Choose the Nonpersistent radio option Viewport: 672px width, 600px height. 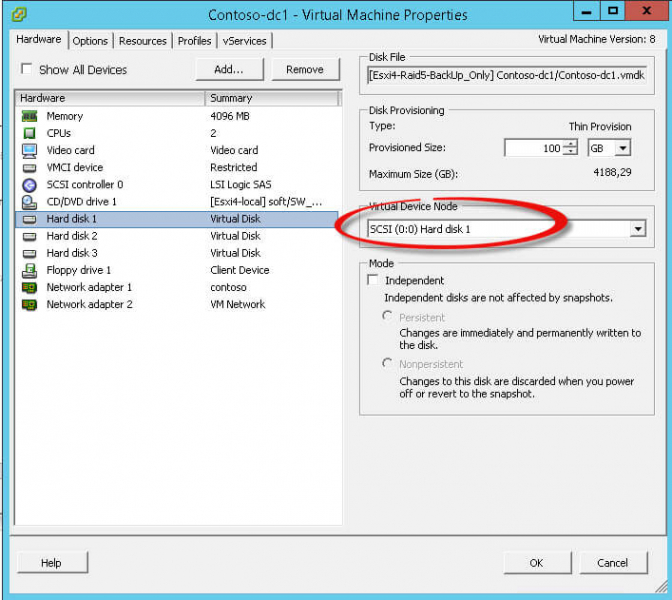tap(388, 364)
